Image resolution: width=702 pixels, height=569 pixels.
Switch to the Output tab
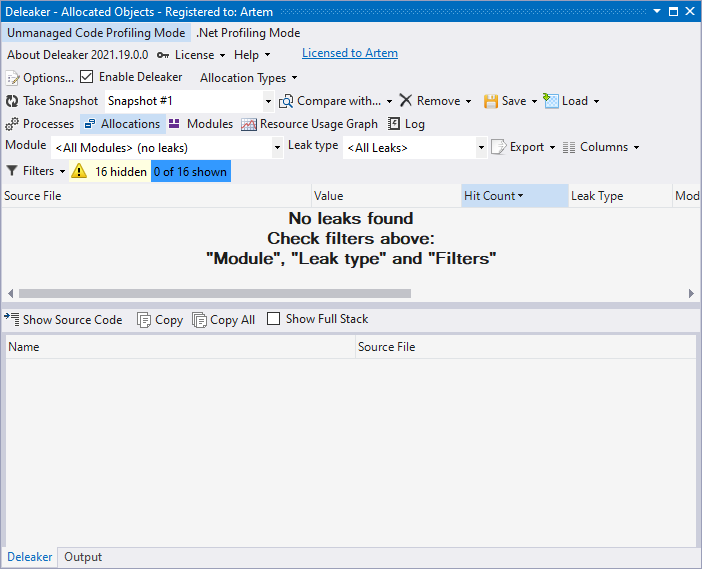click(x=83, y=557)
